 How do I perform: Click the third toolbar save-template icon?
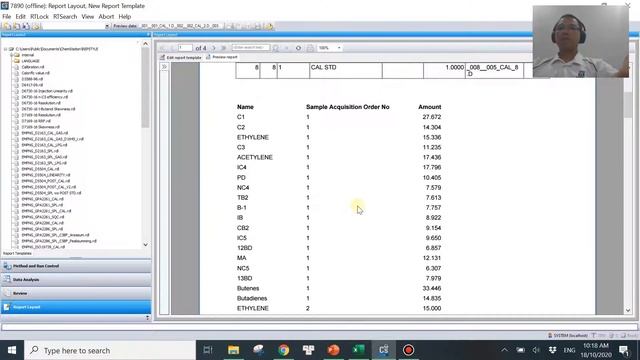pyautogui.click(x=26, y=26)
